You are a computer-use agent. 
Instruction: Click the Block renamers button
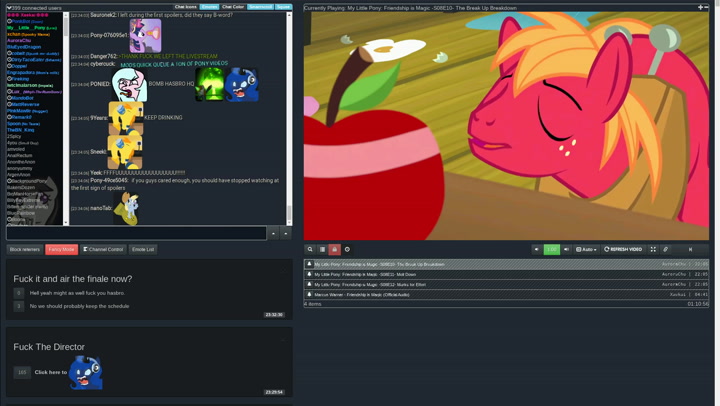pyautogui.click(x=25, y=249)
